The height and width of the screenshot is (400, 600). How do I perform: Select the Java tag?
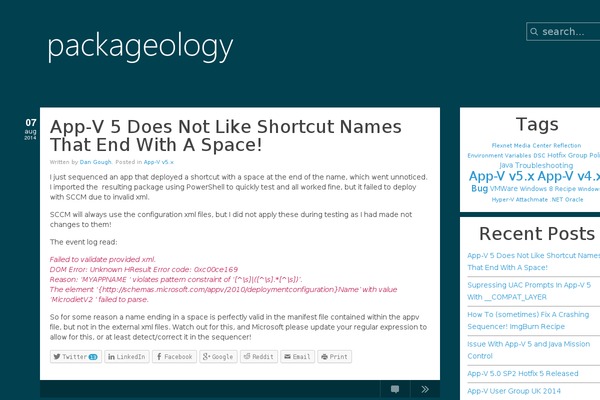coord(506,165)
